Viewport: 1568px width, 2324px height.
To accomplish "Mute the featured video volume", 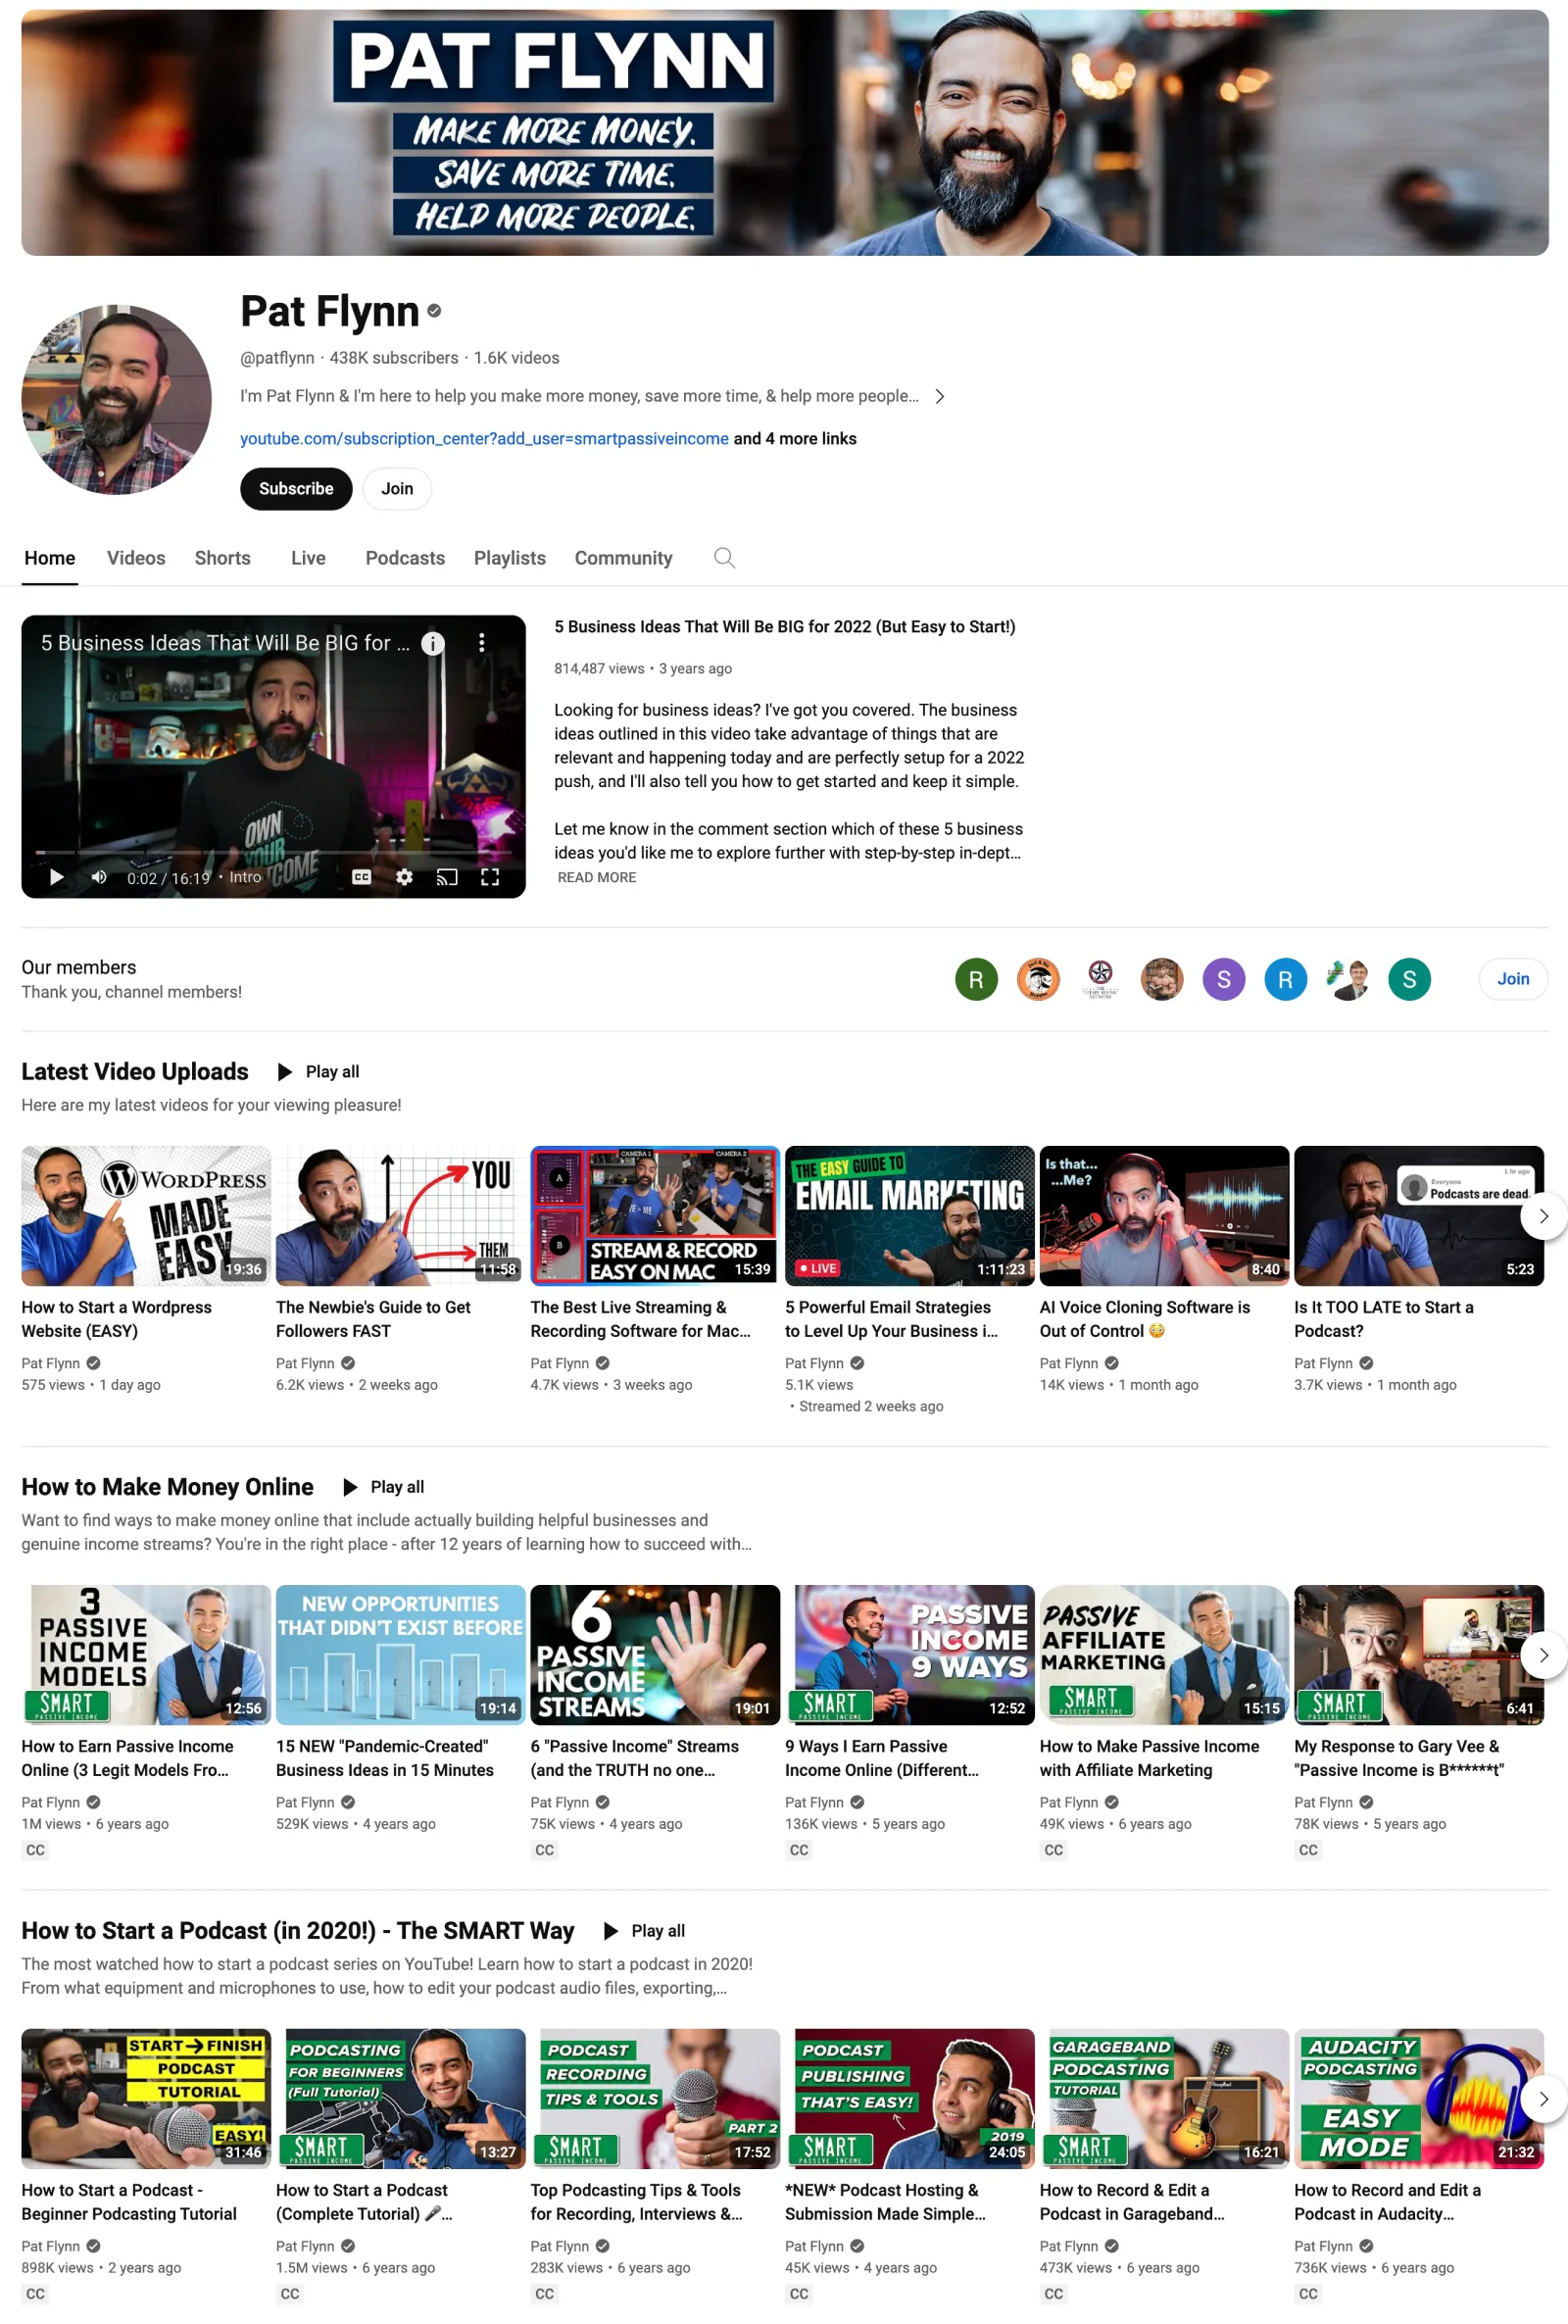I will pyautogui.click(x=99, y=877).
